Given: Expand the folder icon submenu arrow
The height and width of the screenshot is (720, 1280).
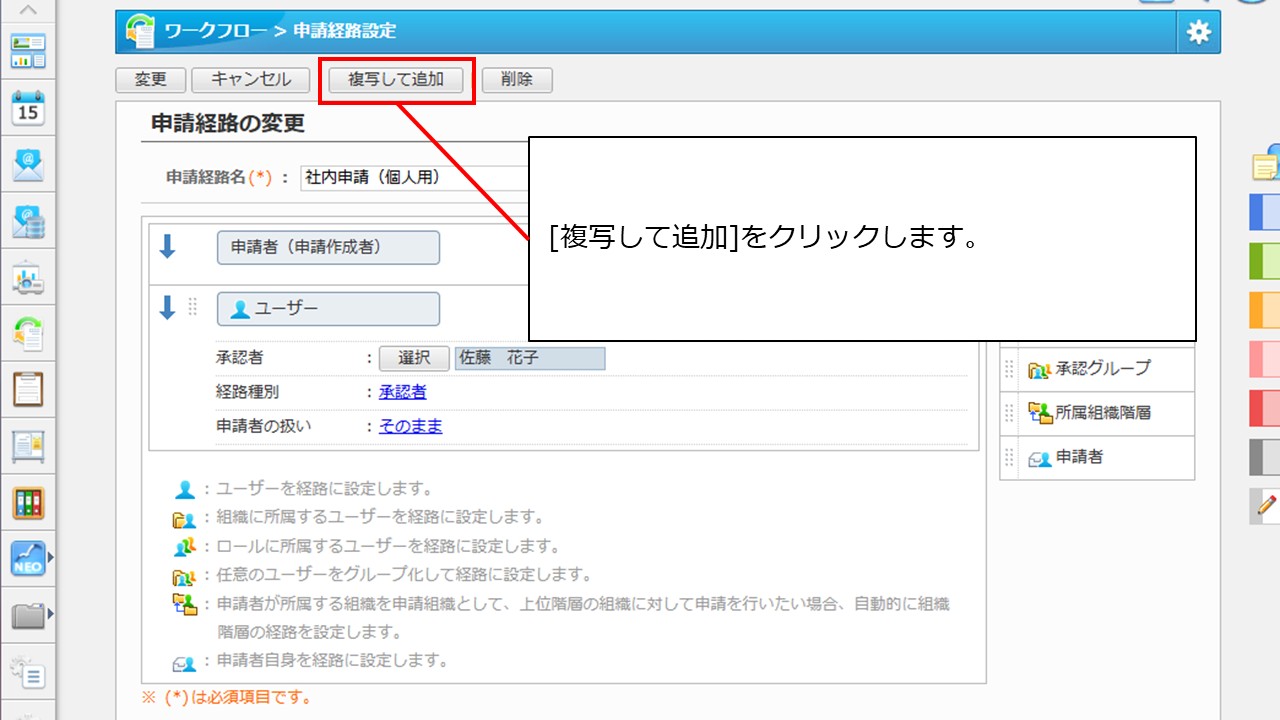Looking at the screenshot, I should coord(51,614).
